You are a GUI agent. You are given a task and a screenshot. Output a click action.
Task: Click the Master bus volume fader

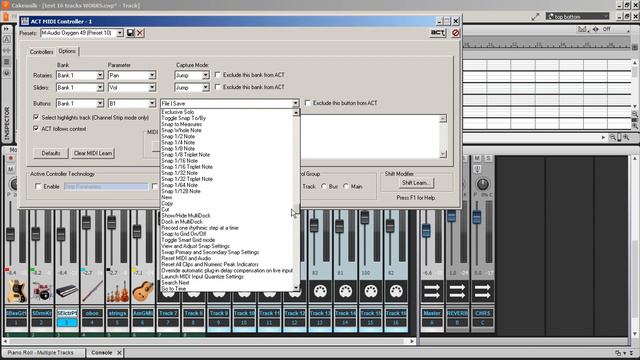pos(426,231)
